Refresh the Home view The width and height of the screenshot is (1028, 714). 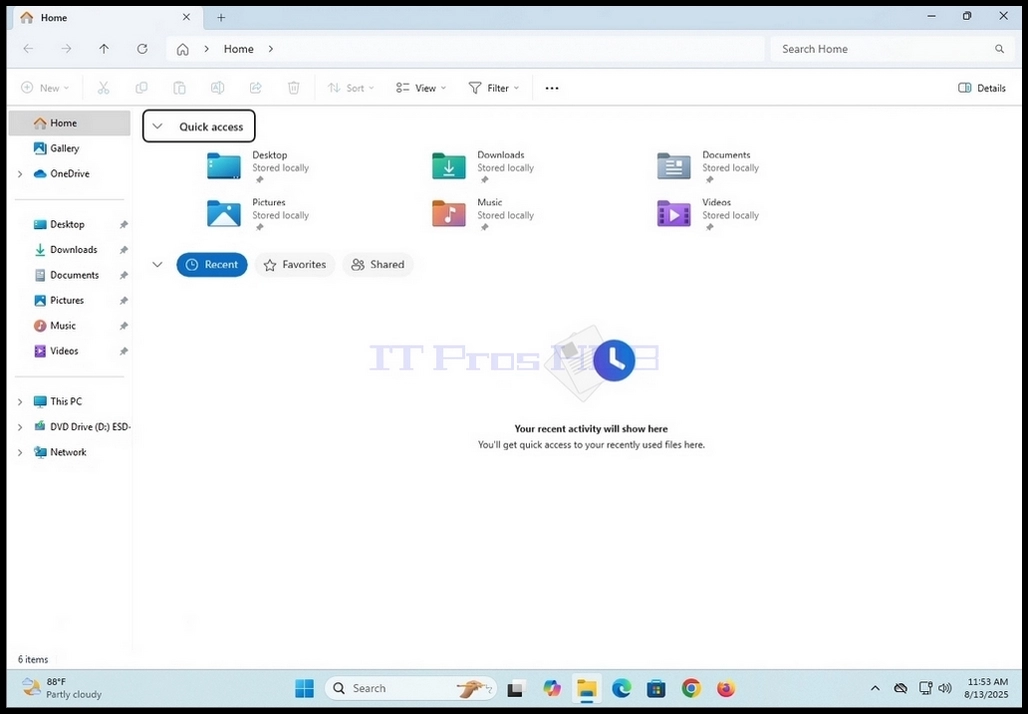coord(142,49)
